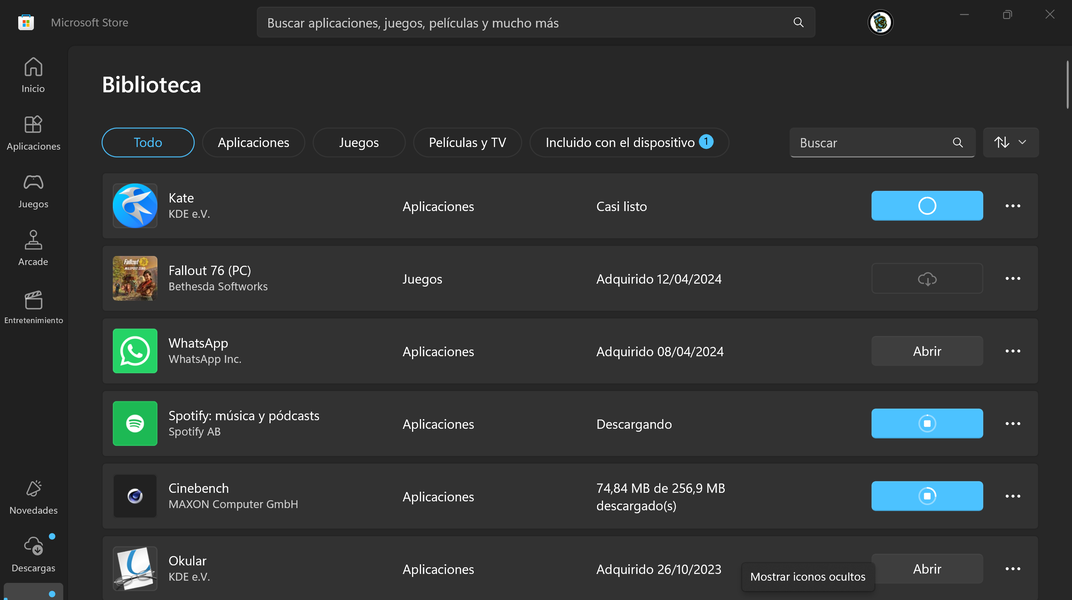Click the Cinebench app name
Viewport: 1072px width, 600px height.
[198, 488]
